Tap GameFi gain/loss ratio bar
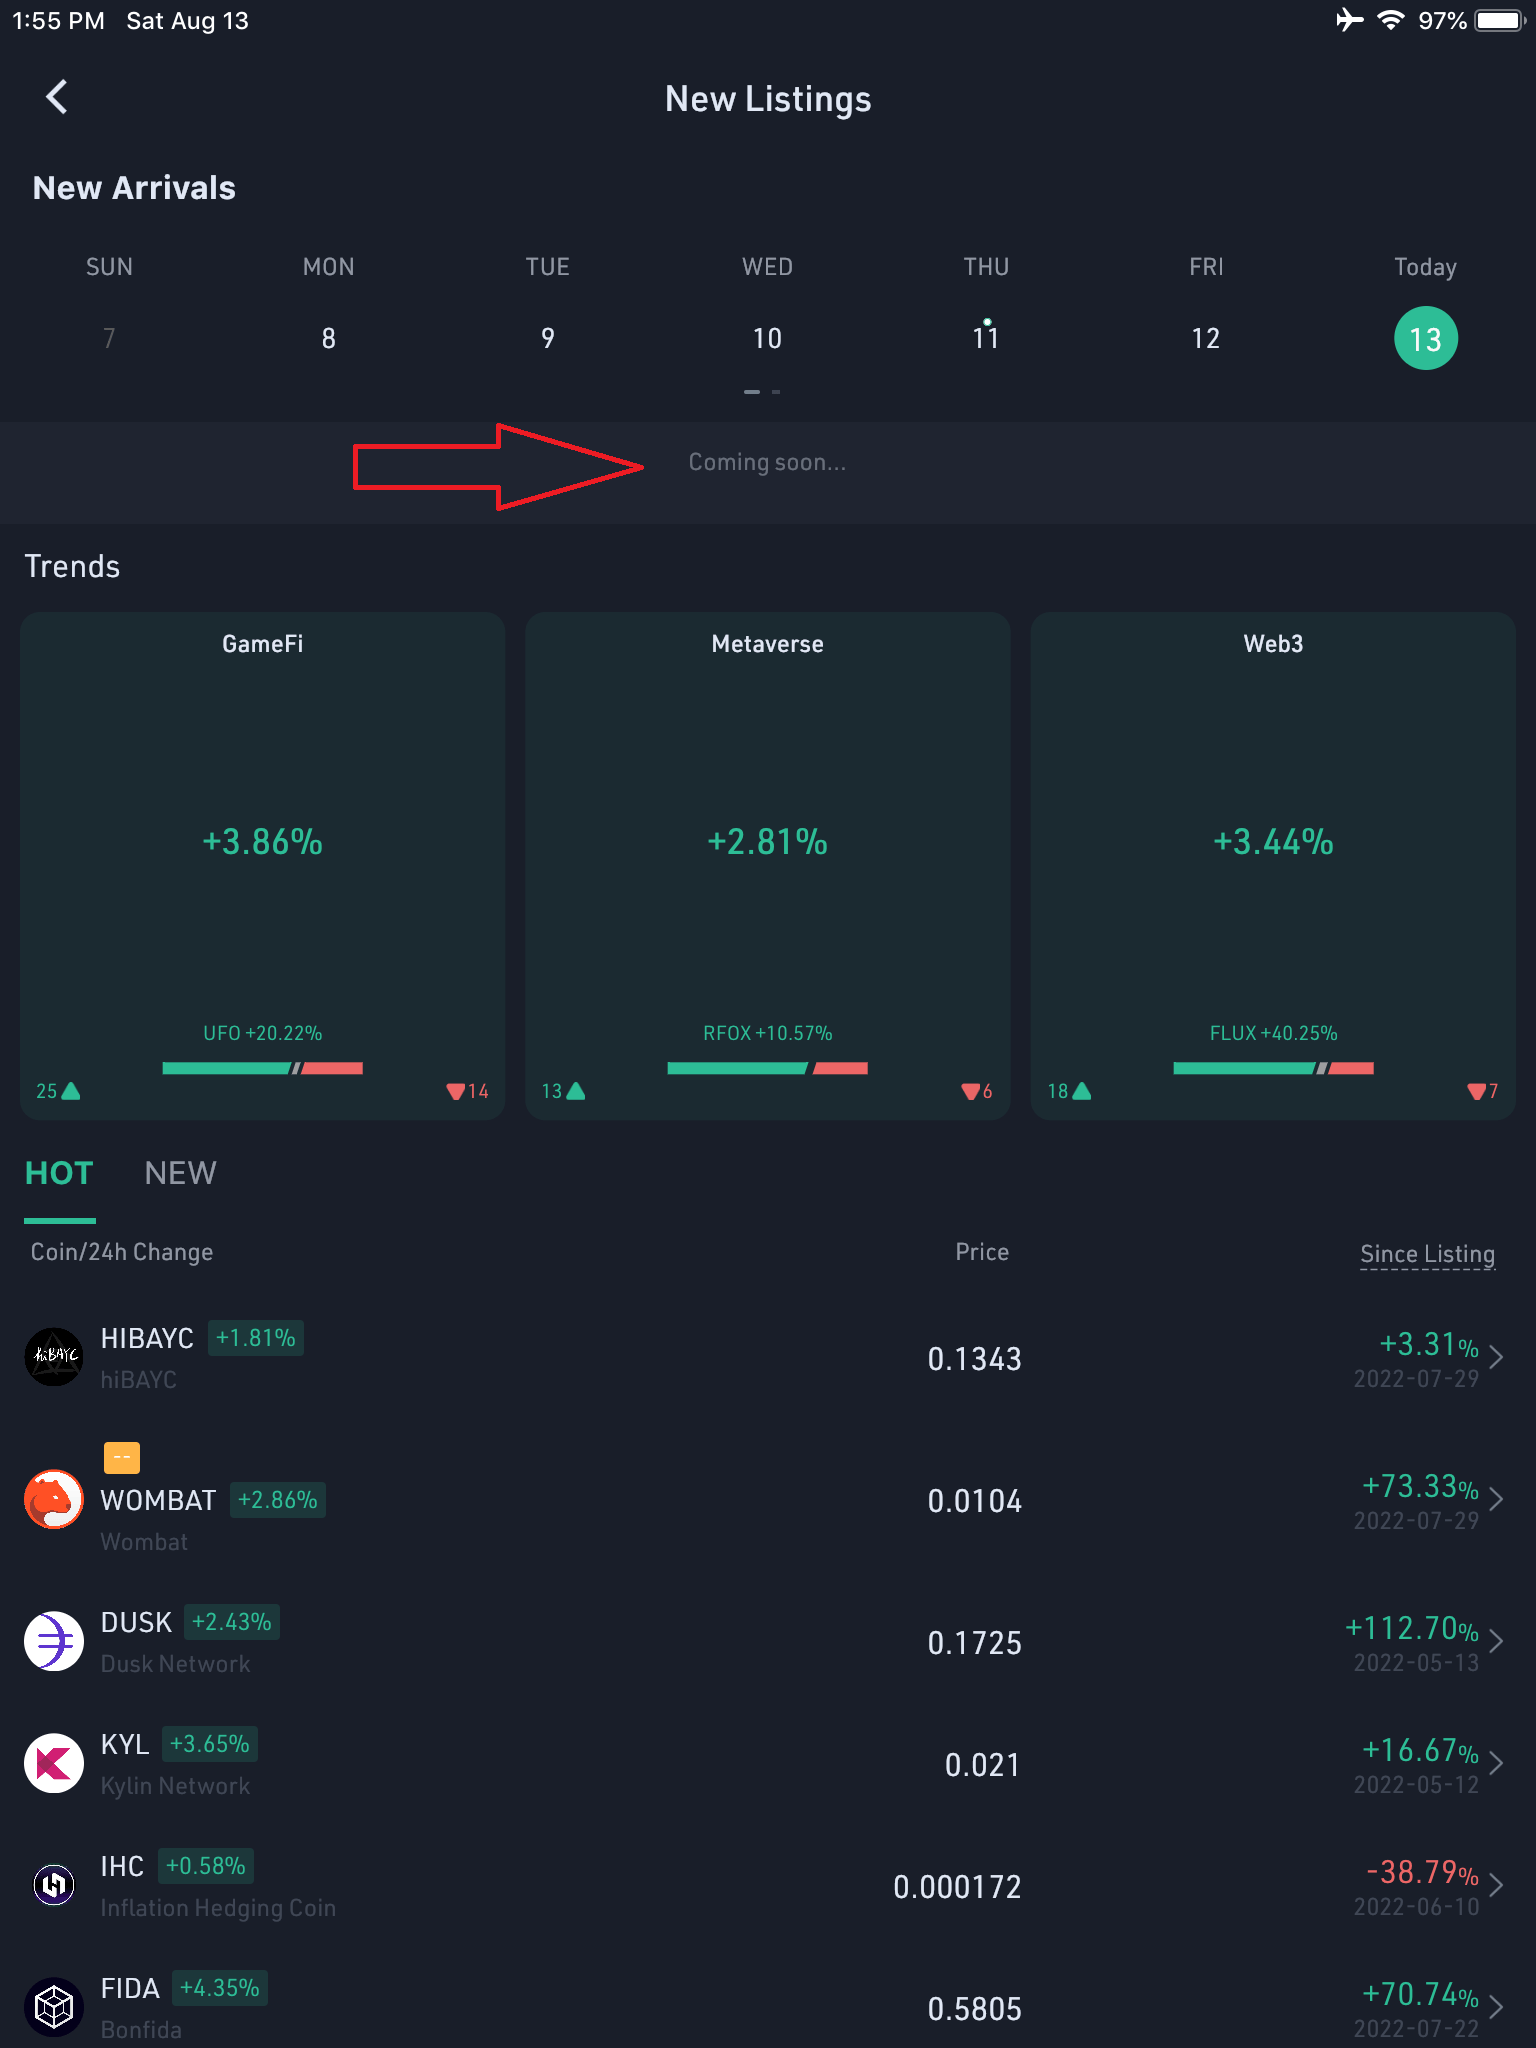The image size is (1536, 2048). [x=263, y=1068]
